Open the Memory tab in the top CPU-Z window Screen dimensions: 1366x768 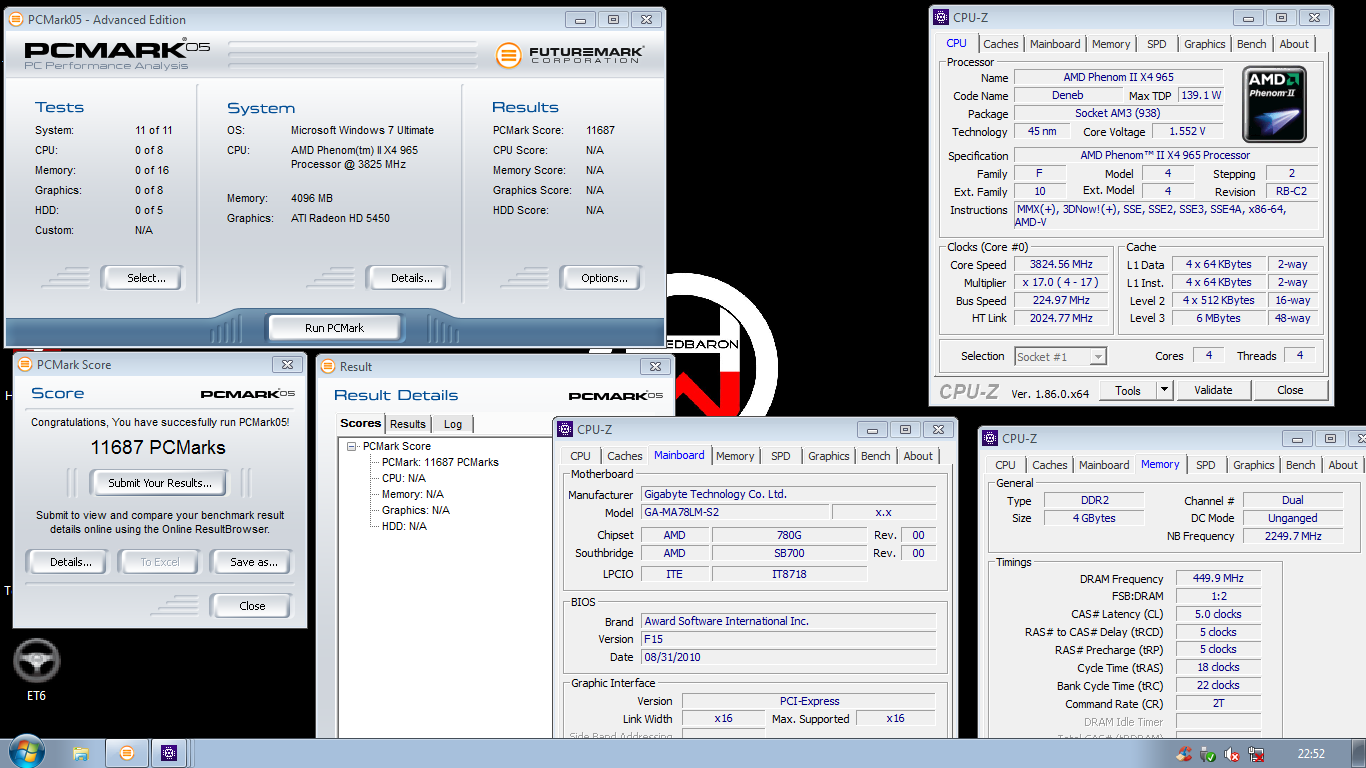(x=1111, y=44)
